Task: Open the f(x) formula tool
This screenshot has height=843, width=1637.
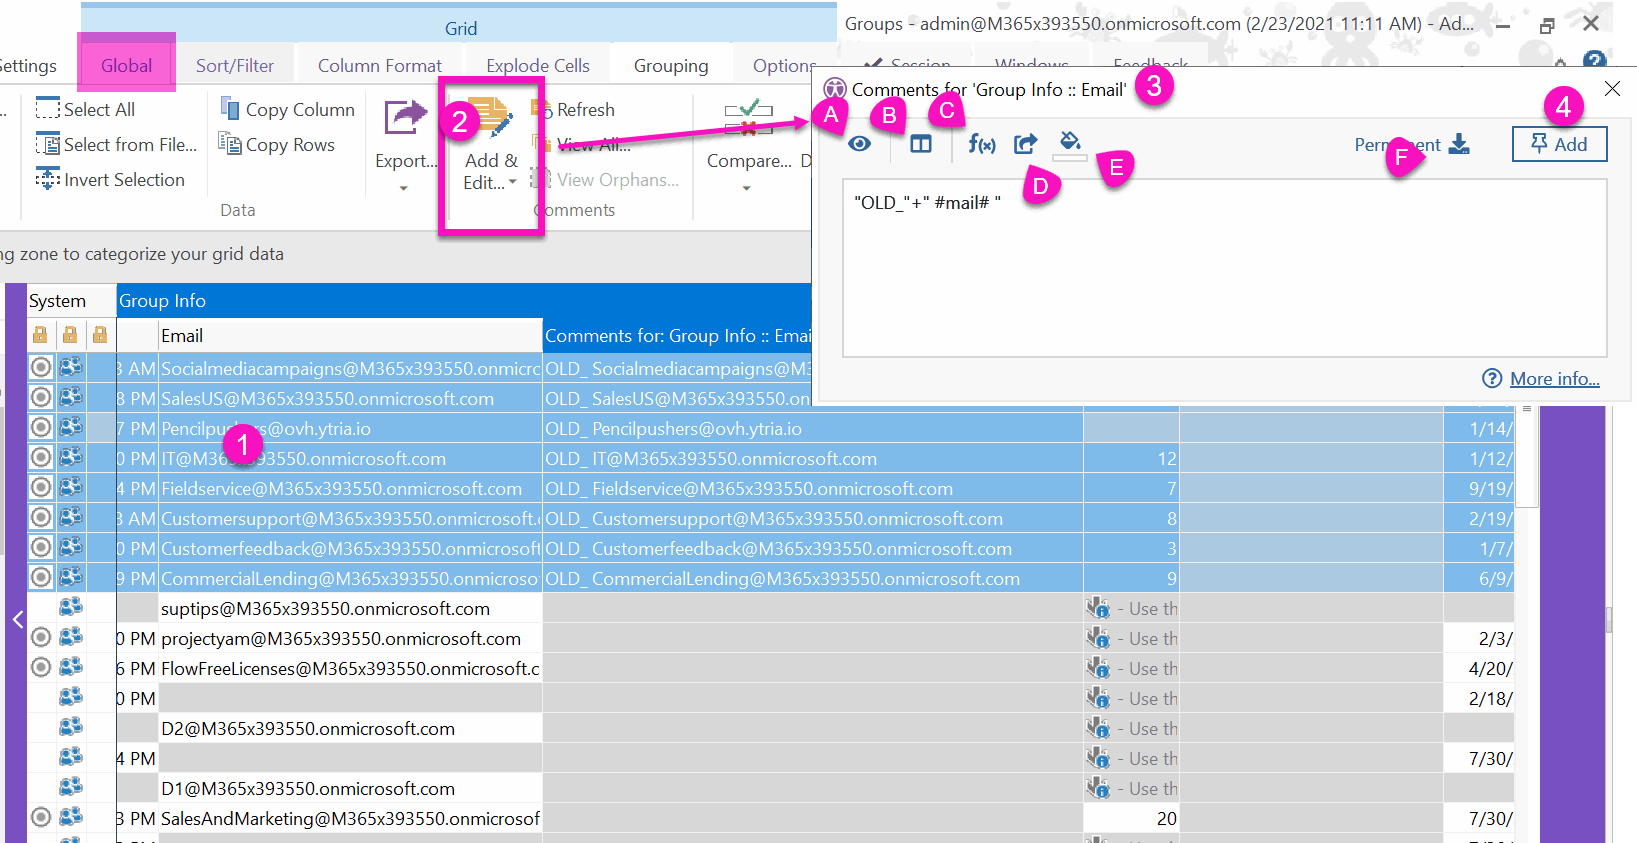Action: point(981,145)
